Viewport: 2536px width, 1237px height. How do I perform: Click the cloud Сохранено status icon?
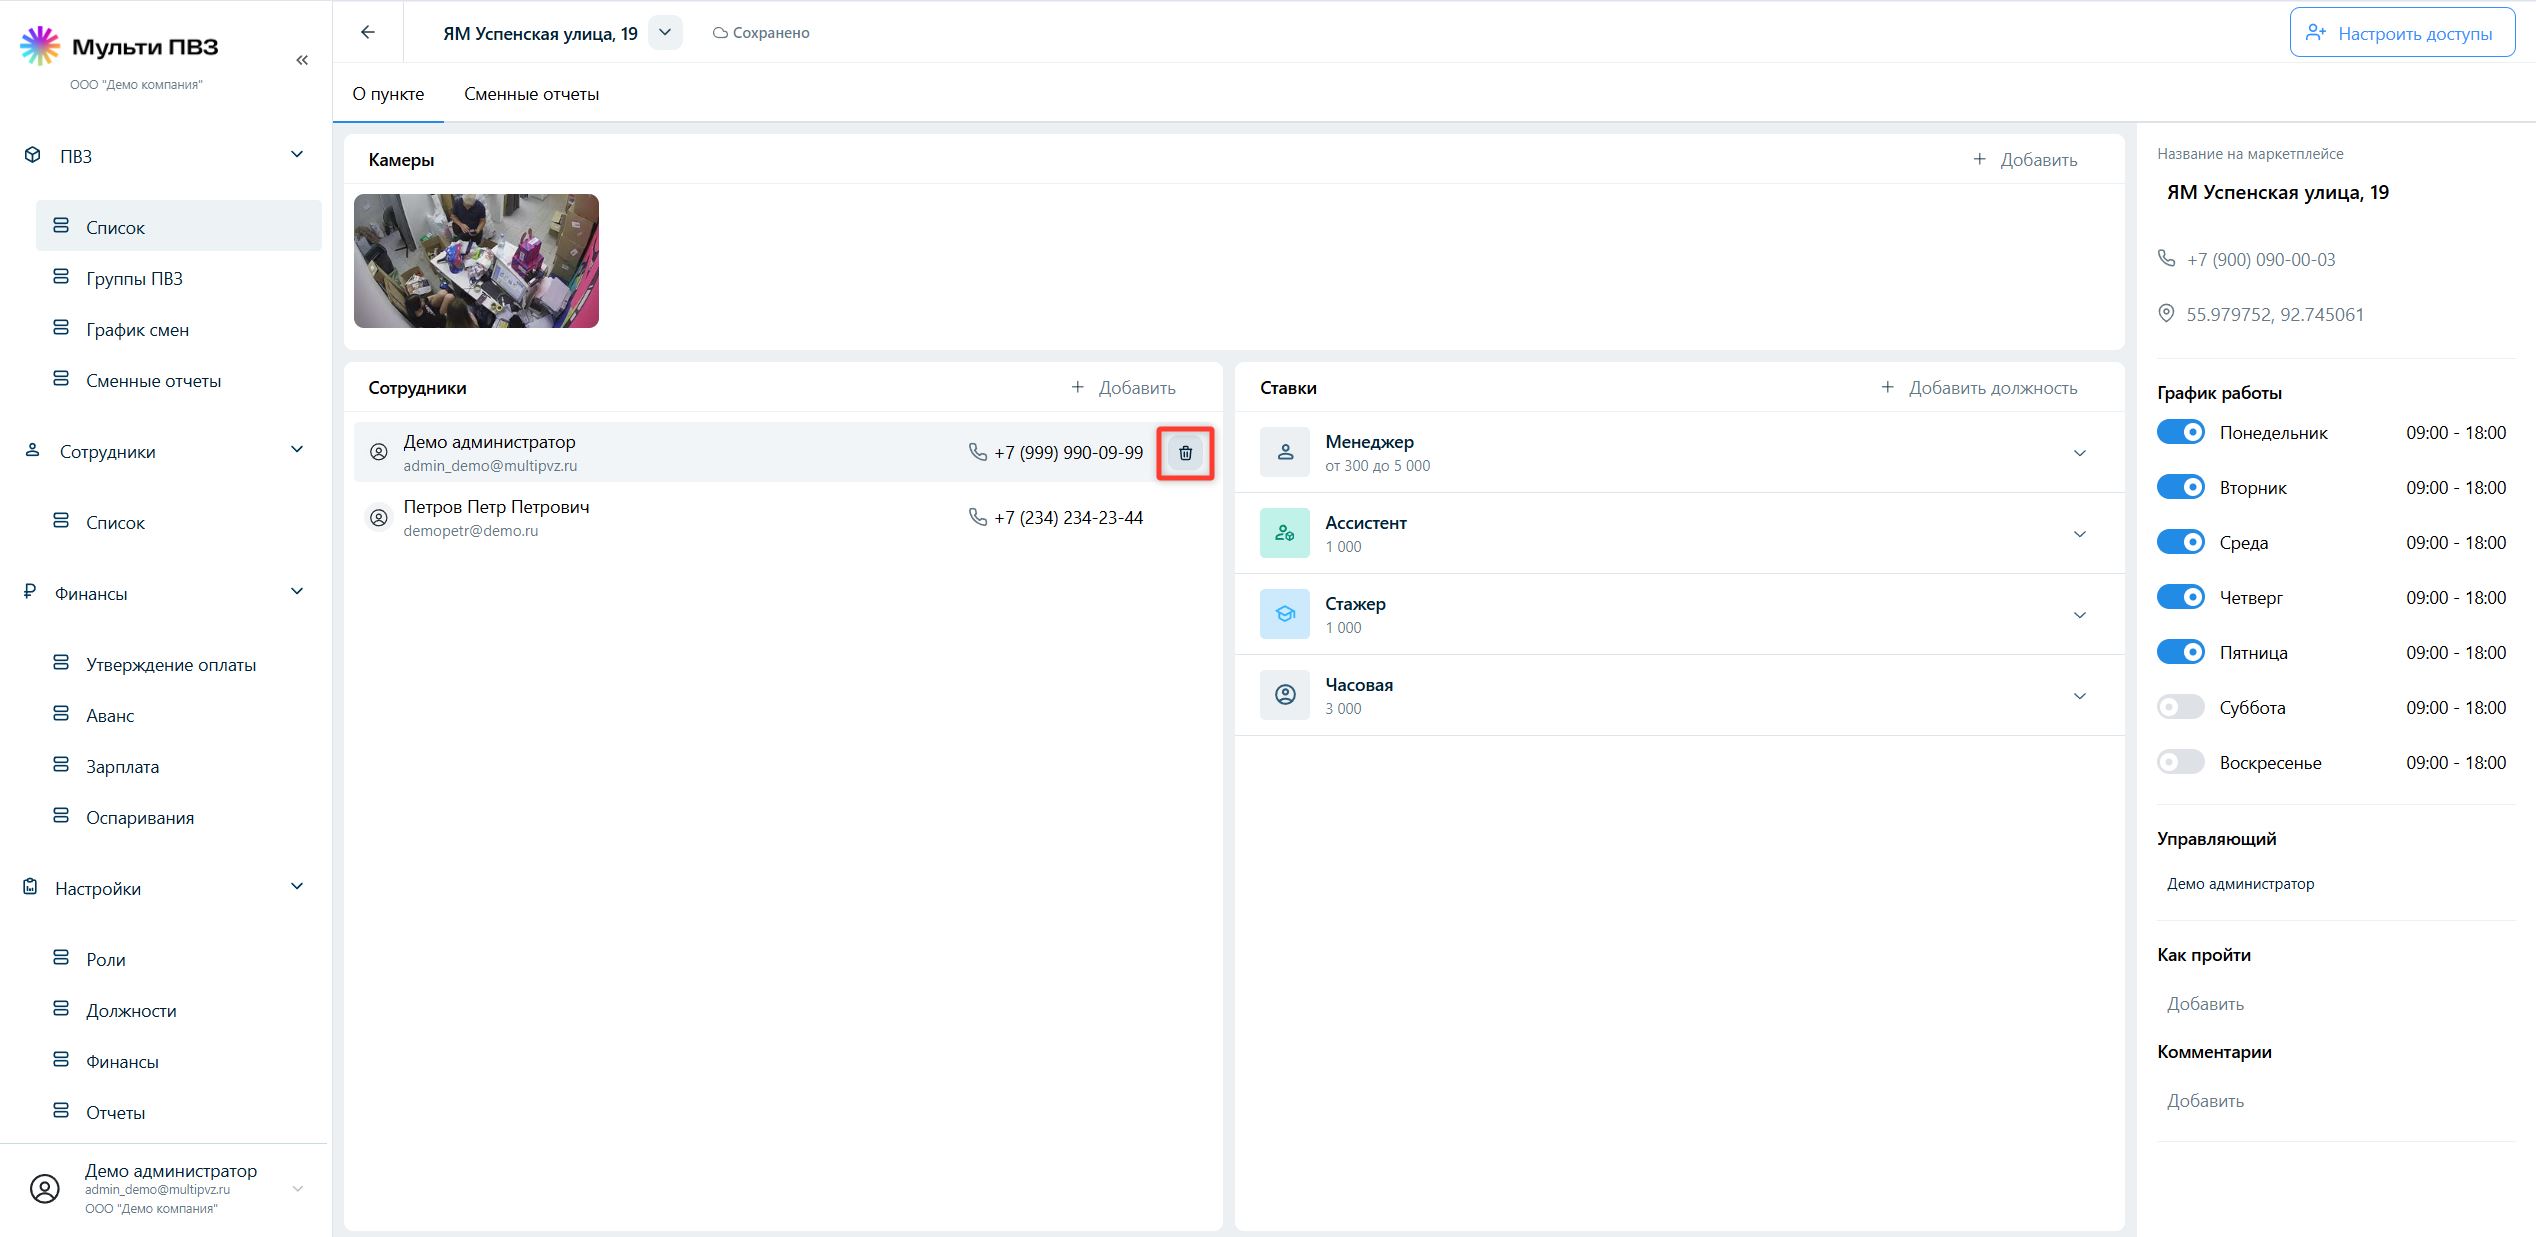[720, 33]
